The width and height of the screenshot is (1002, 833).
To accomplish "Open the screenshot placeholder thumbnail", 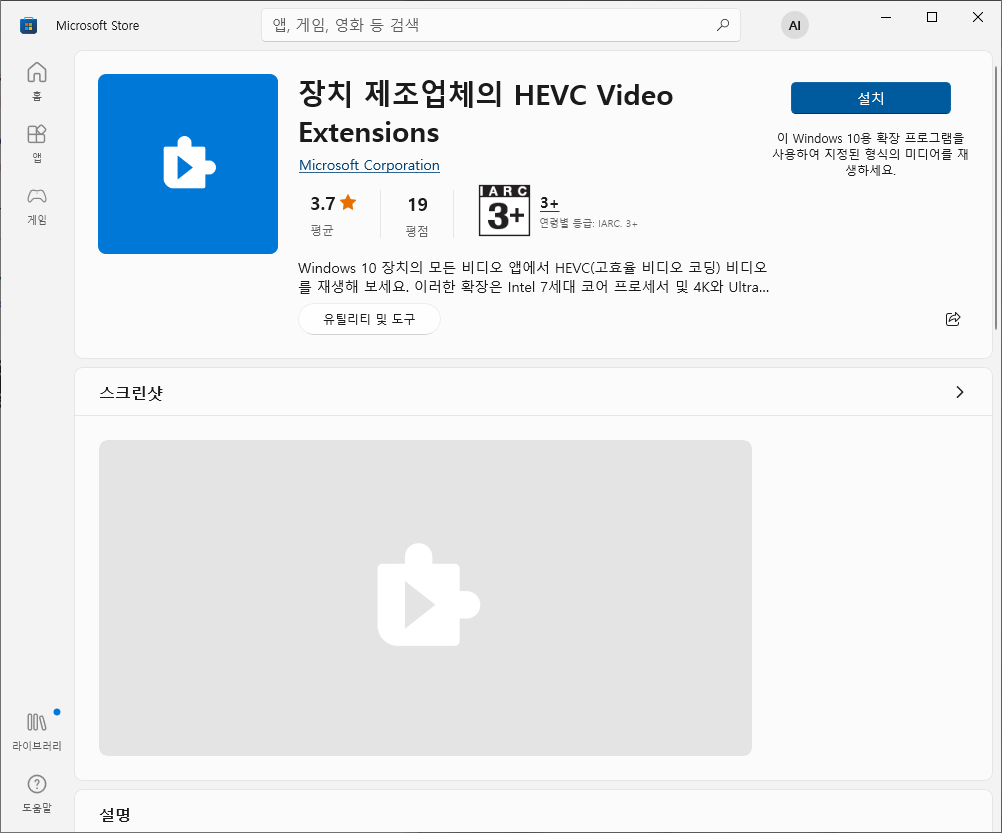I will [425, 598].
